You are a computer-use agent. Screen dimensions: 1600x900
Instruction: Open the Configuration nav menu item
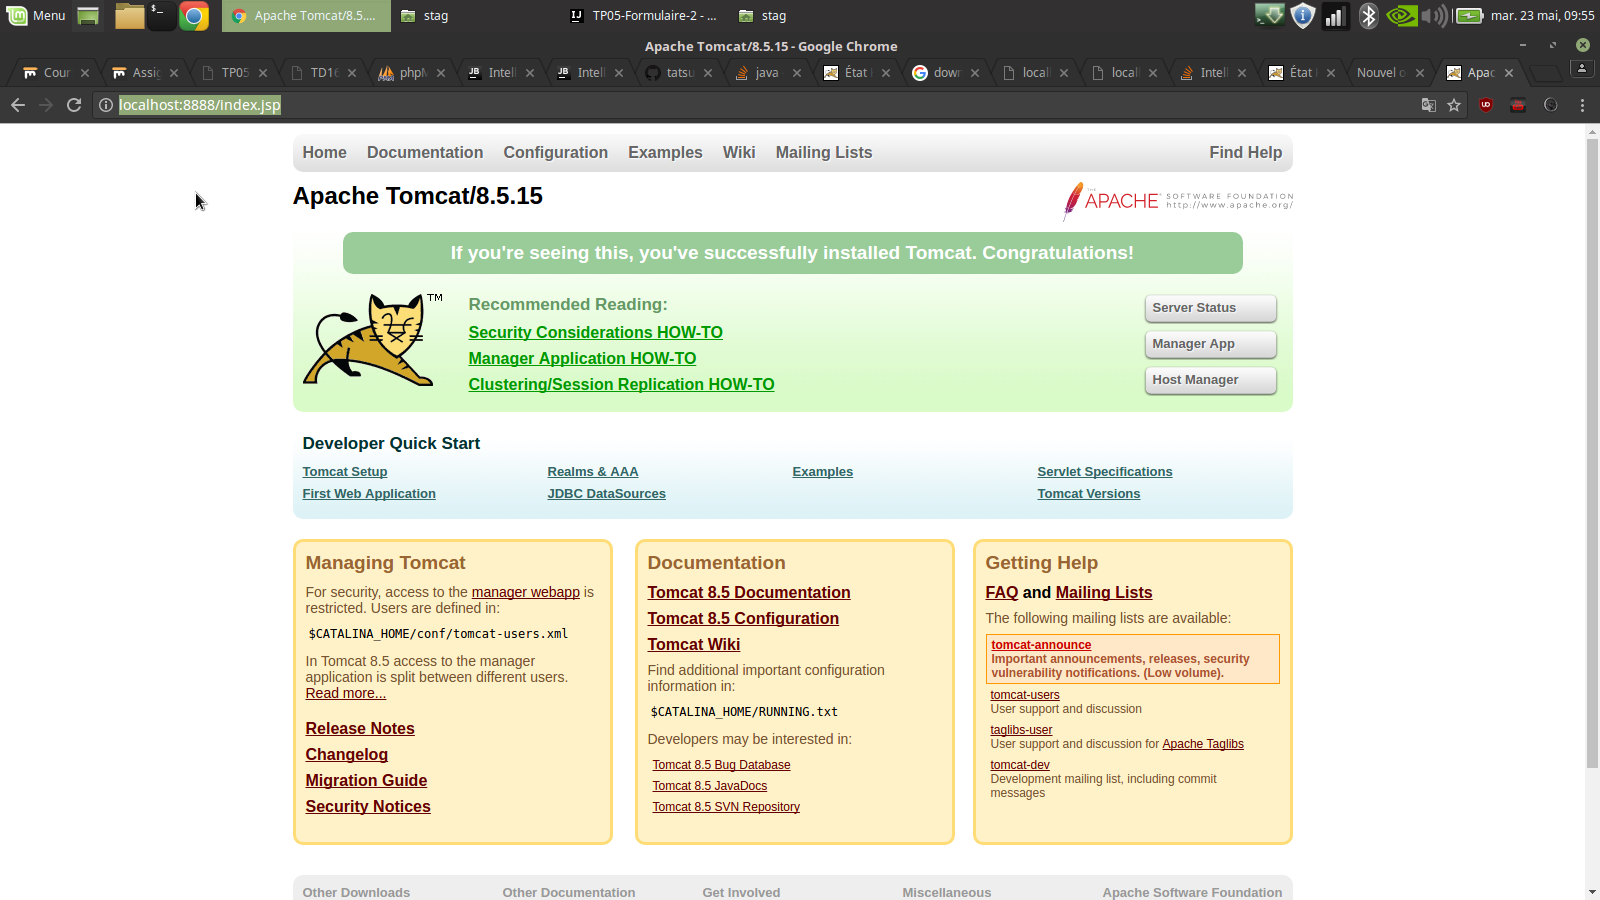click(556, 153)
